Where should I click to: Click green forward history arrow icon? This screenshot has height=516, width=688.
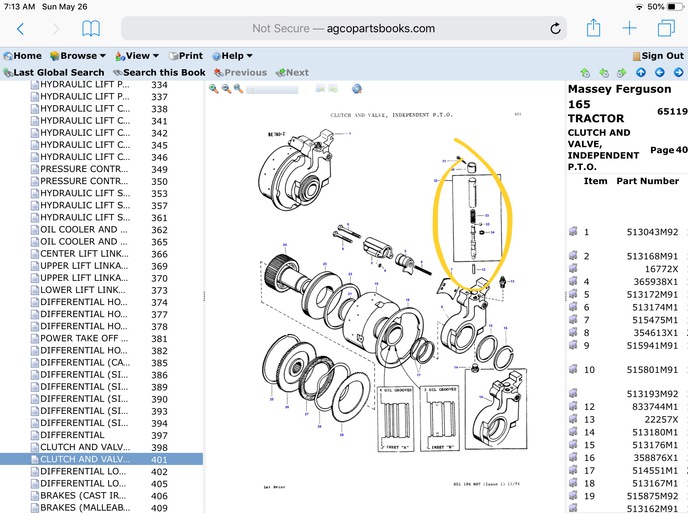point(622,72)
